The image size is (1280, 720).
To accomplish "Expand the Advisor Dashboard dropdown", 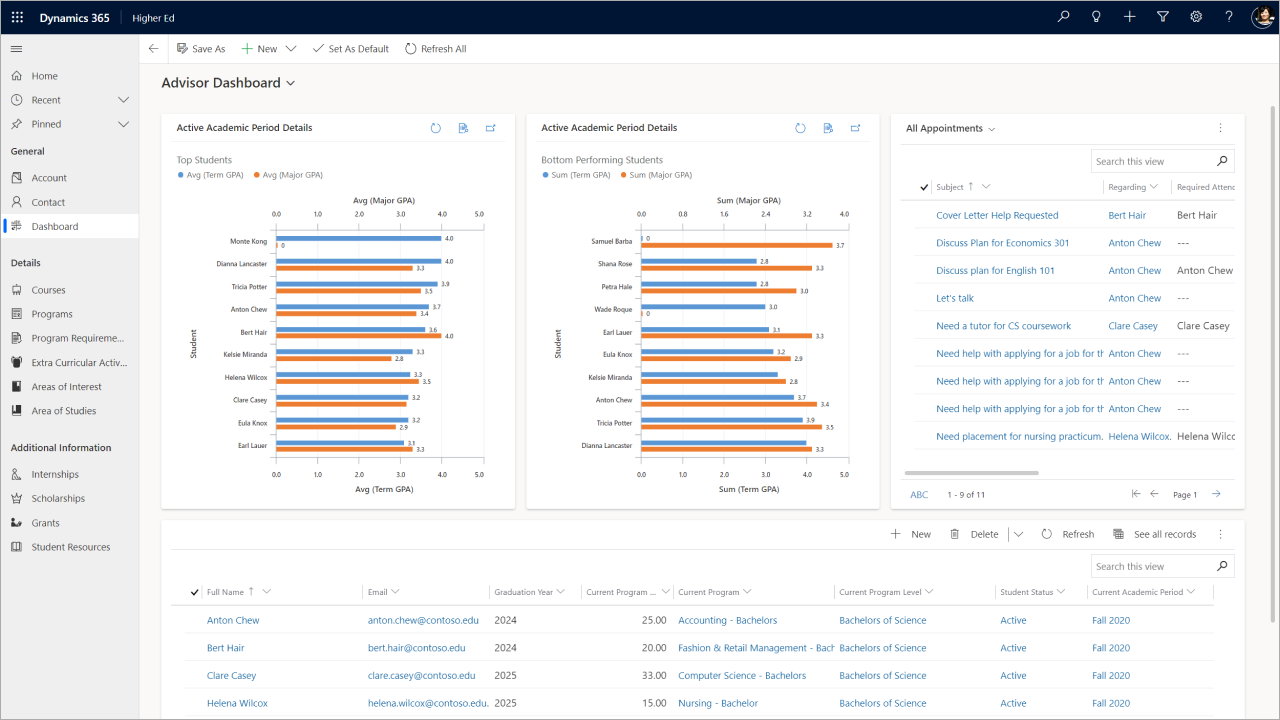I will coord(289,83).
